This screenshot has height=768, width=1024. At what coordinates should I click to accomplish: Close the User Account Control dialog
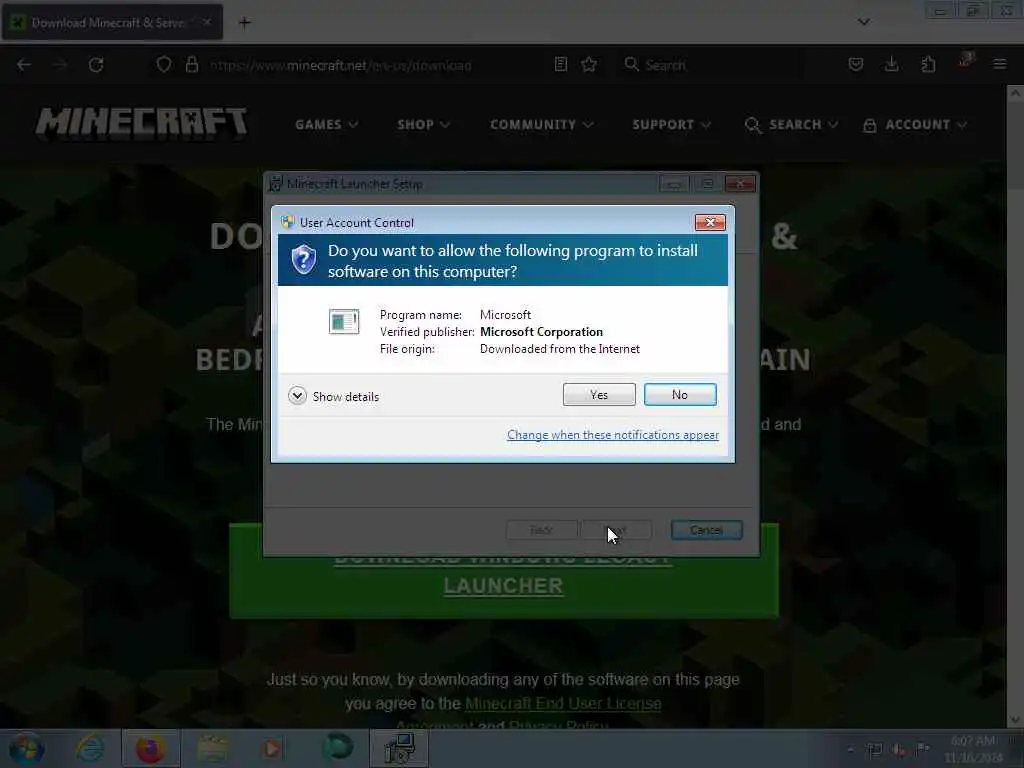click(710, 223)
